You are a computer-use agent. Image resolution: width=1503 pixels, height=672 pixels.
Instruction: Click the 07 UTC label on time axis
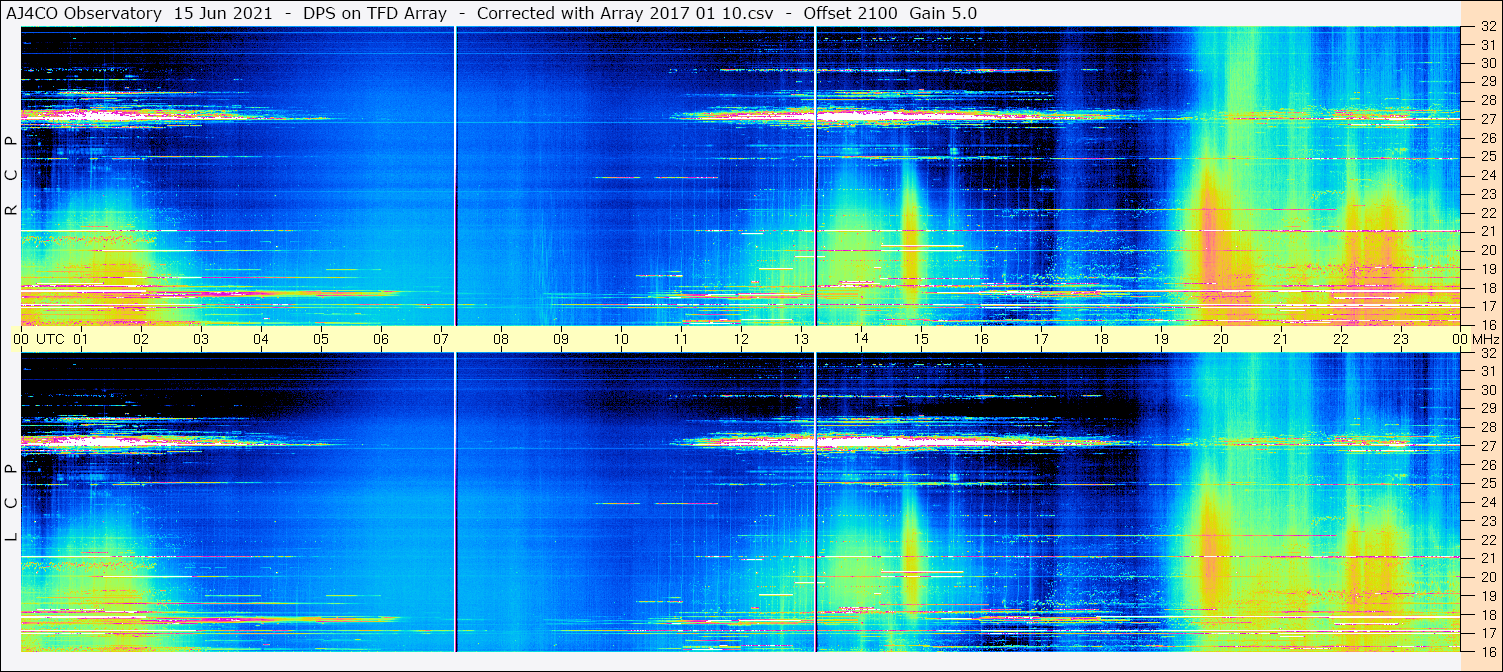pyautogui.click(x=441, y=339)
